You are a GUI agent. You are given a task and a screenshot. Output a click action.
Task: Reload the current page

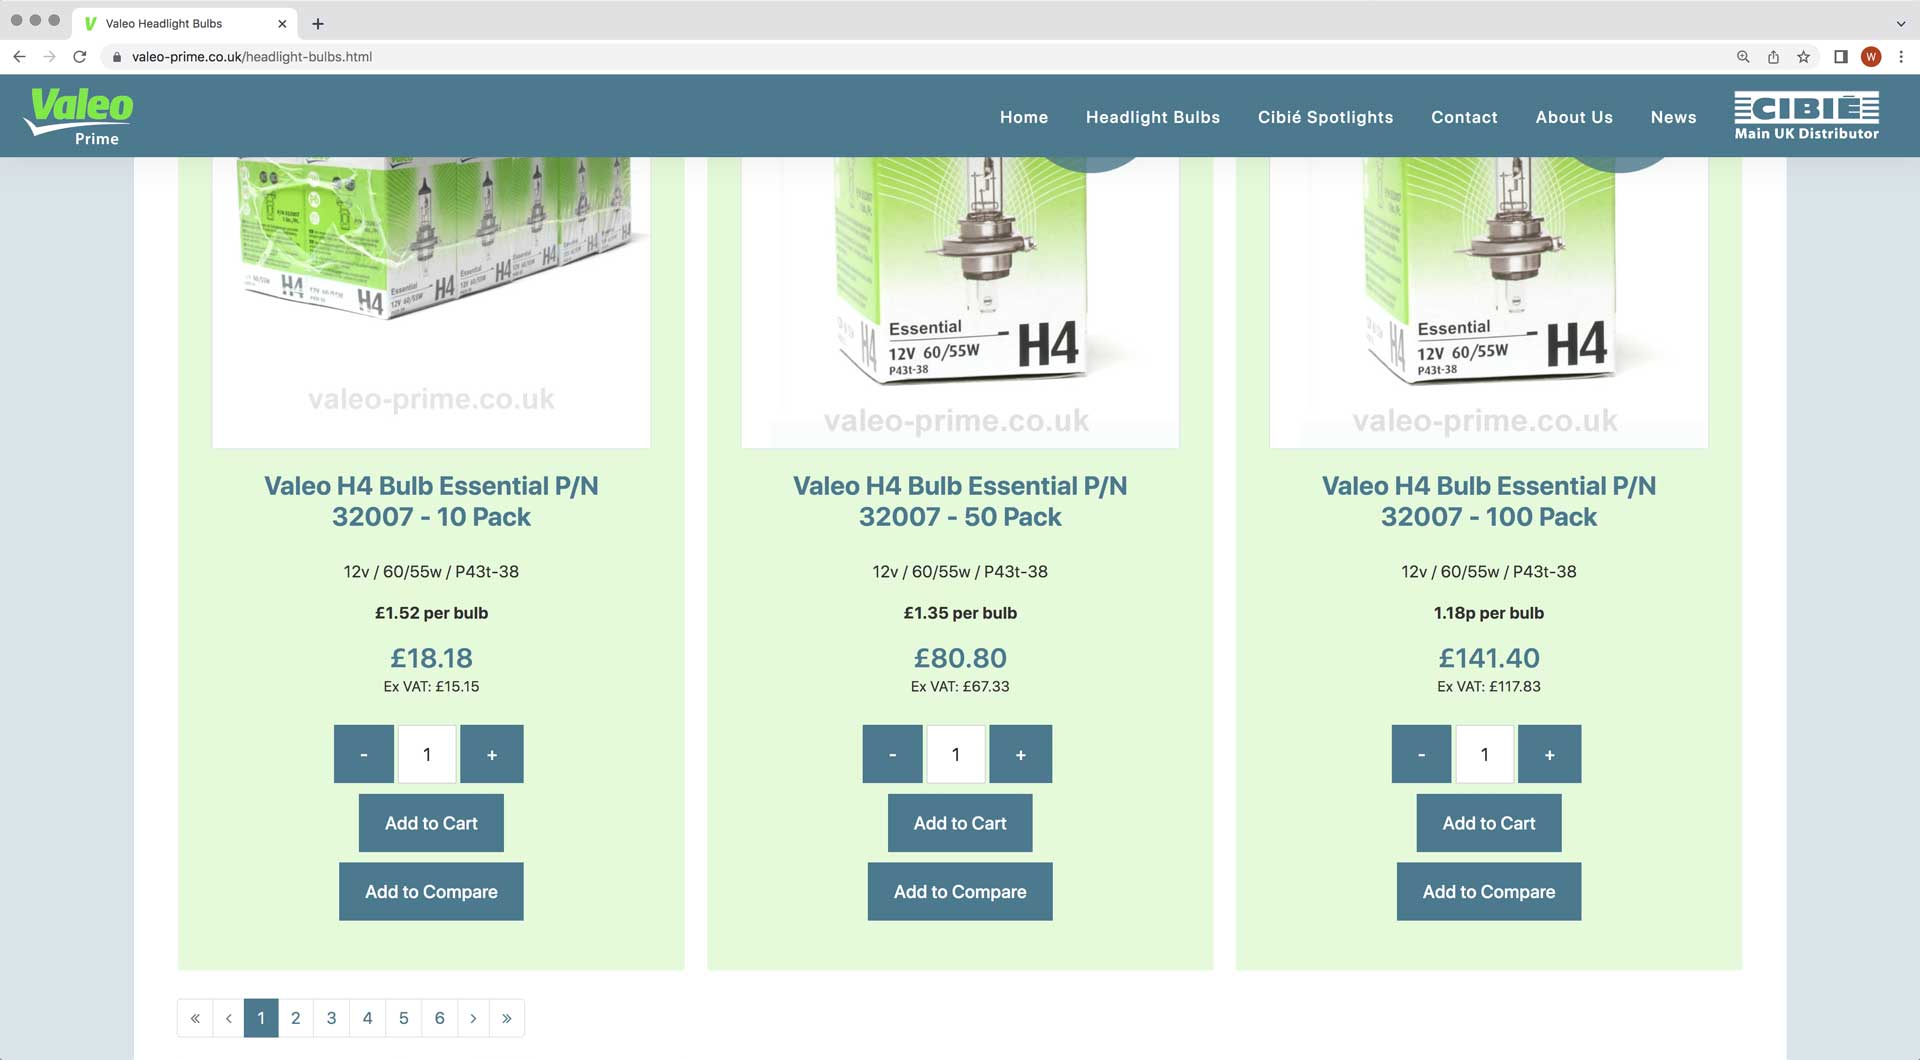80,57
